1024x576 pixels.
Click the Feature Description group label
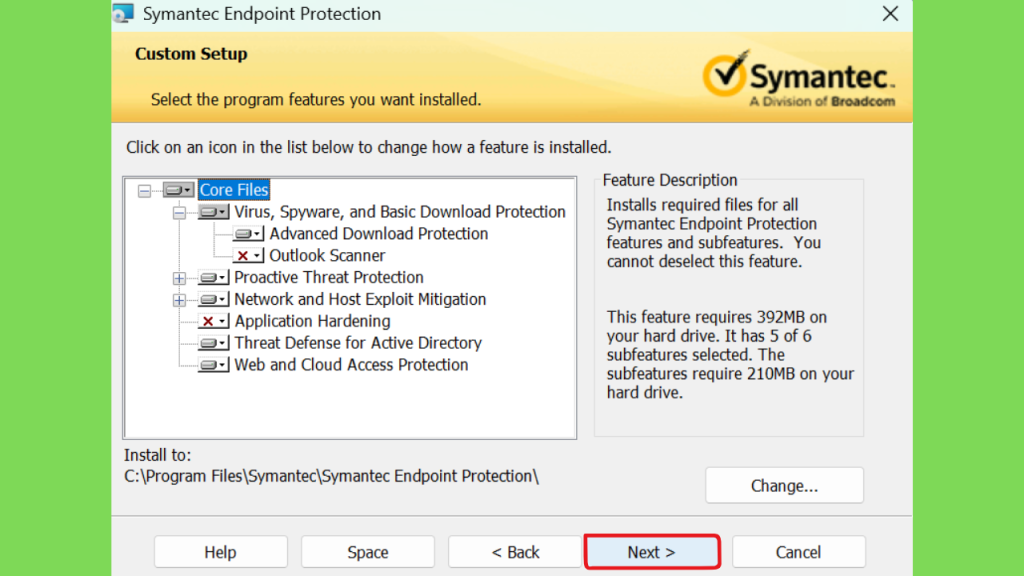click(670, 180)
